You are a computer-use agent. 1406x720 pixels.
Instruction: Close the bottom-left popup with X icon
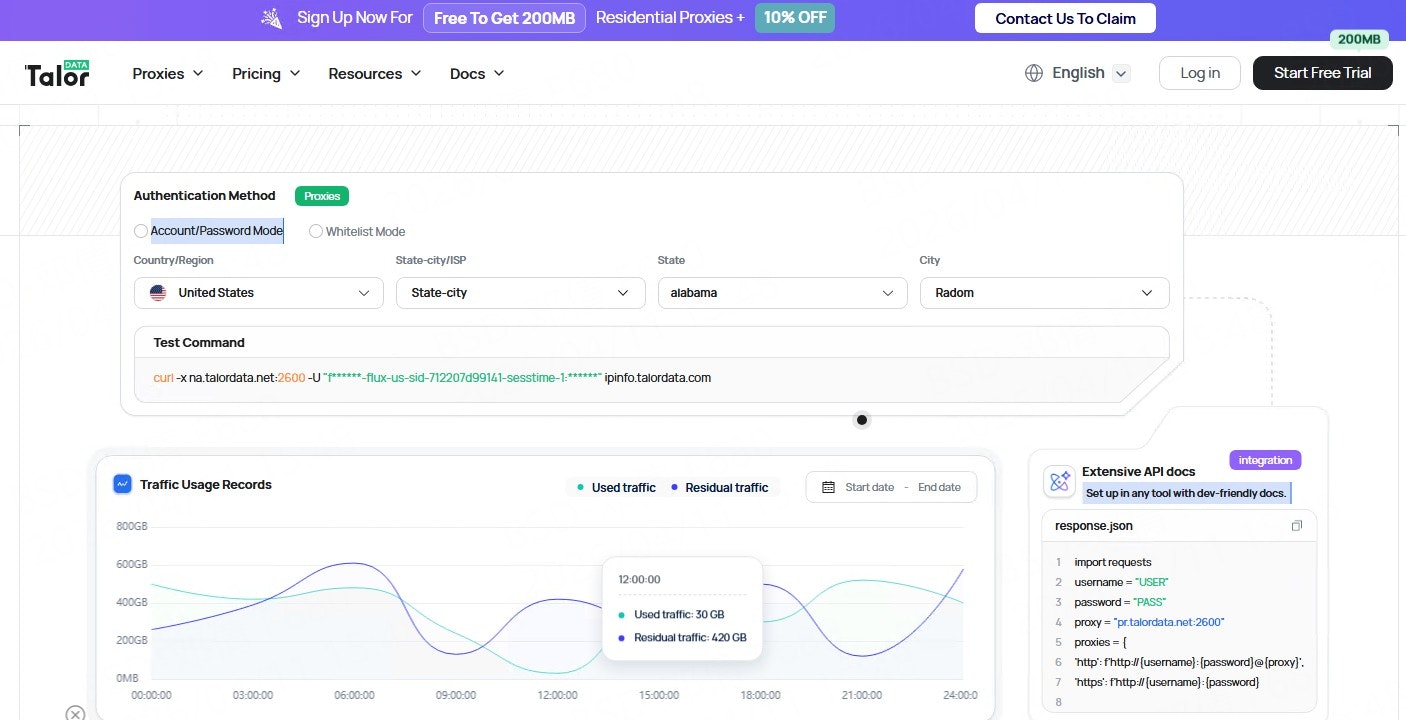click(x=75, y=713)
